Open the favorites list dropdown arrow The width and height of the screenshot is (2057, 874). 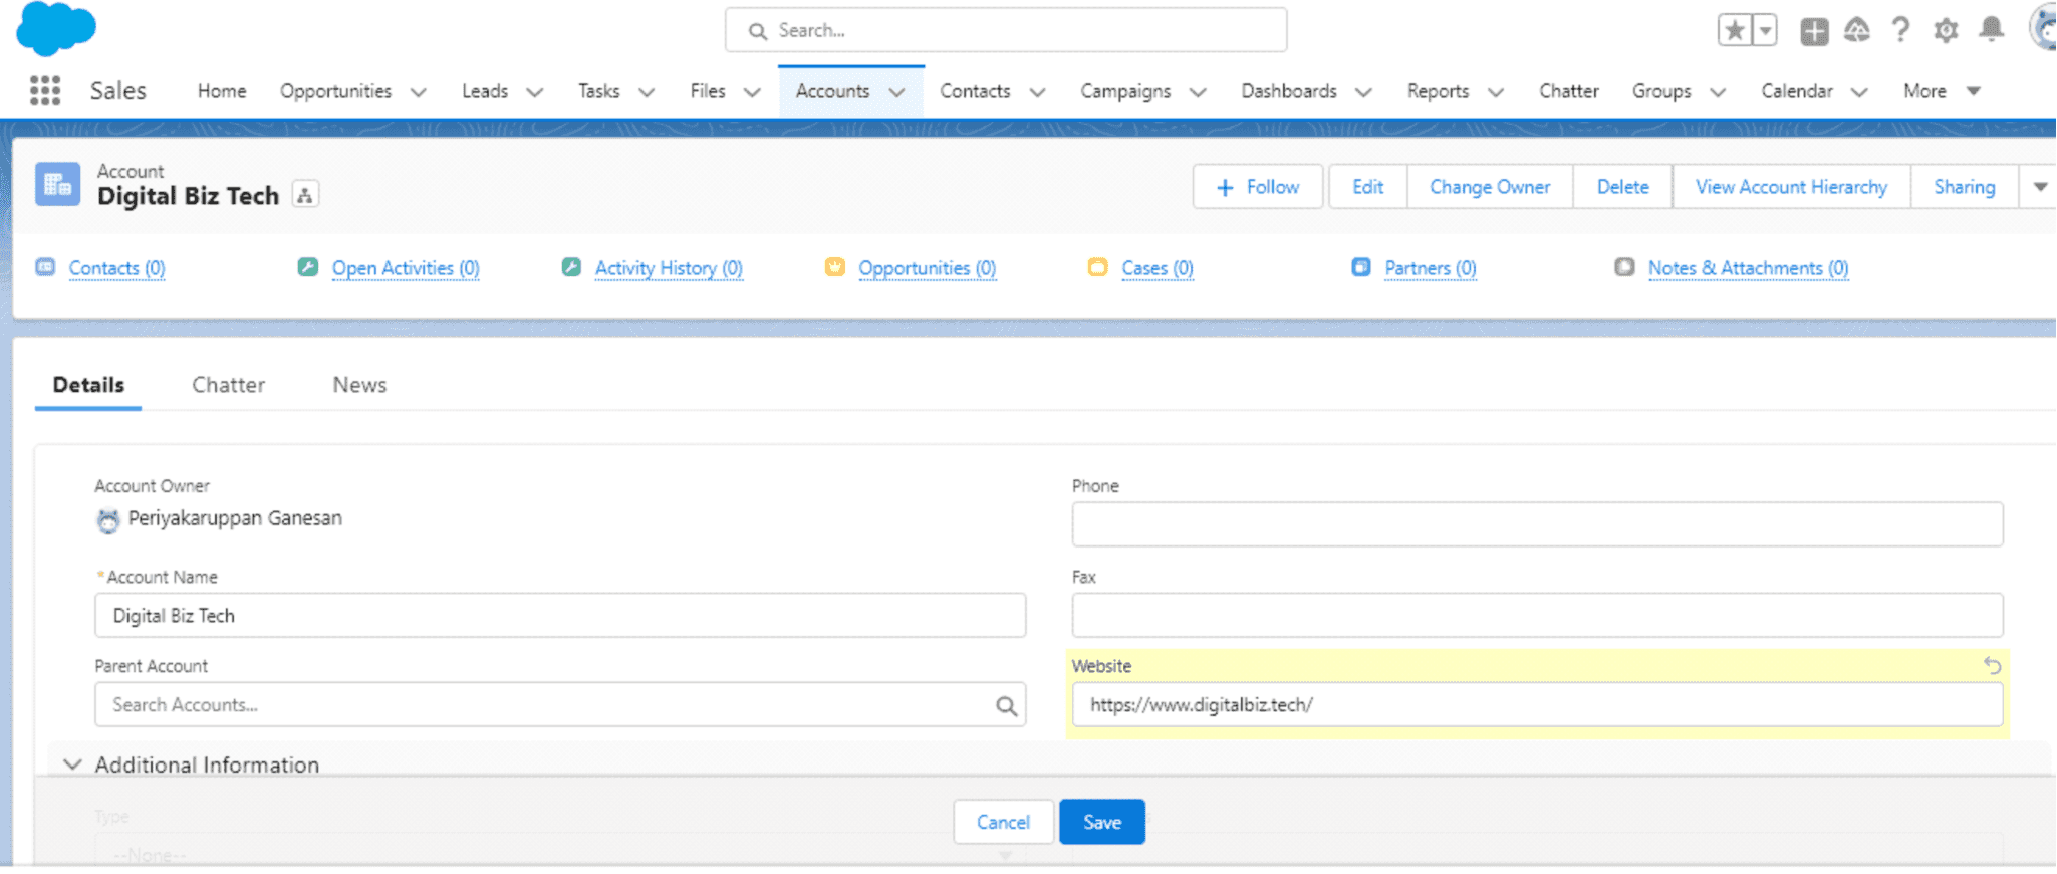click(1765, 30)
